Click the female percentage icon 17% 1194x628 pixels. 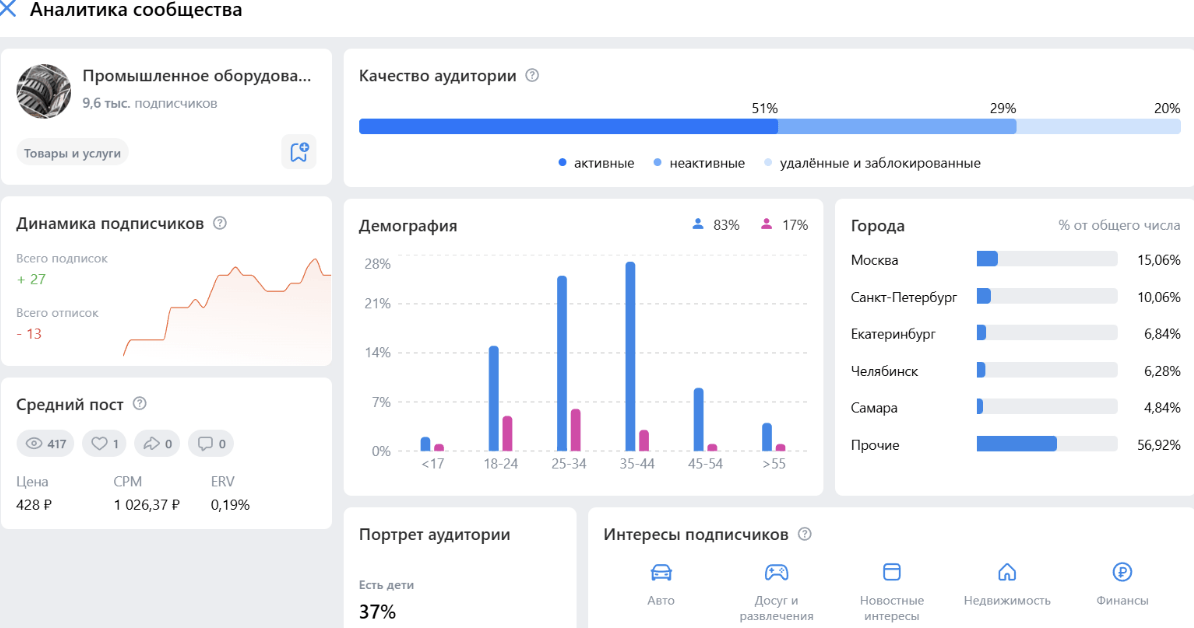766,225
